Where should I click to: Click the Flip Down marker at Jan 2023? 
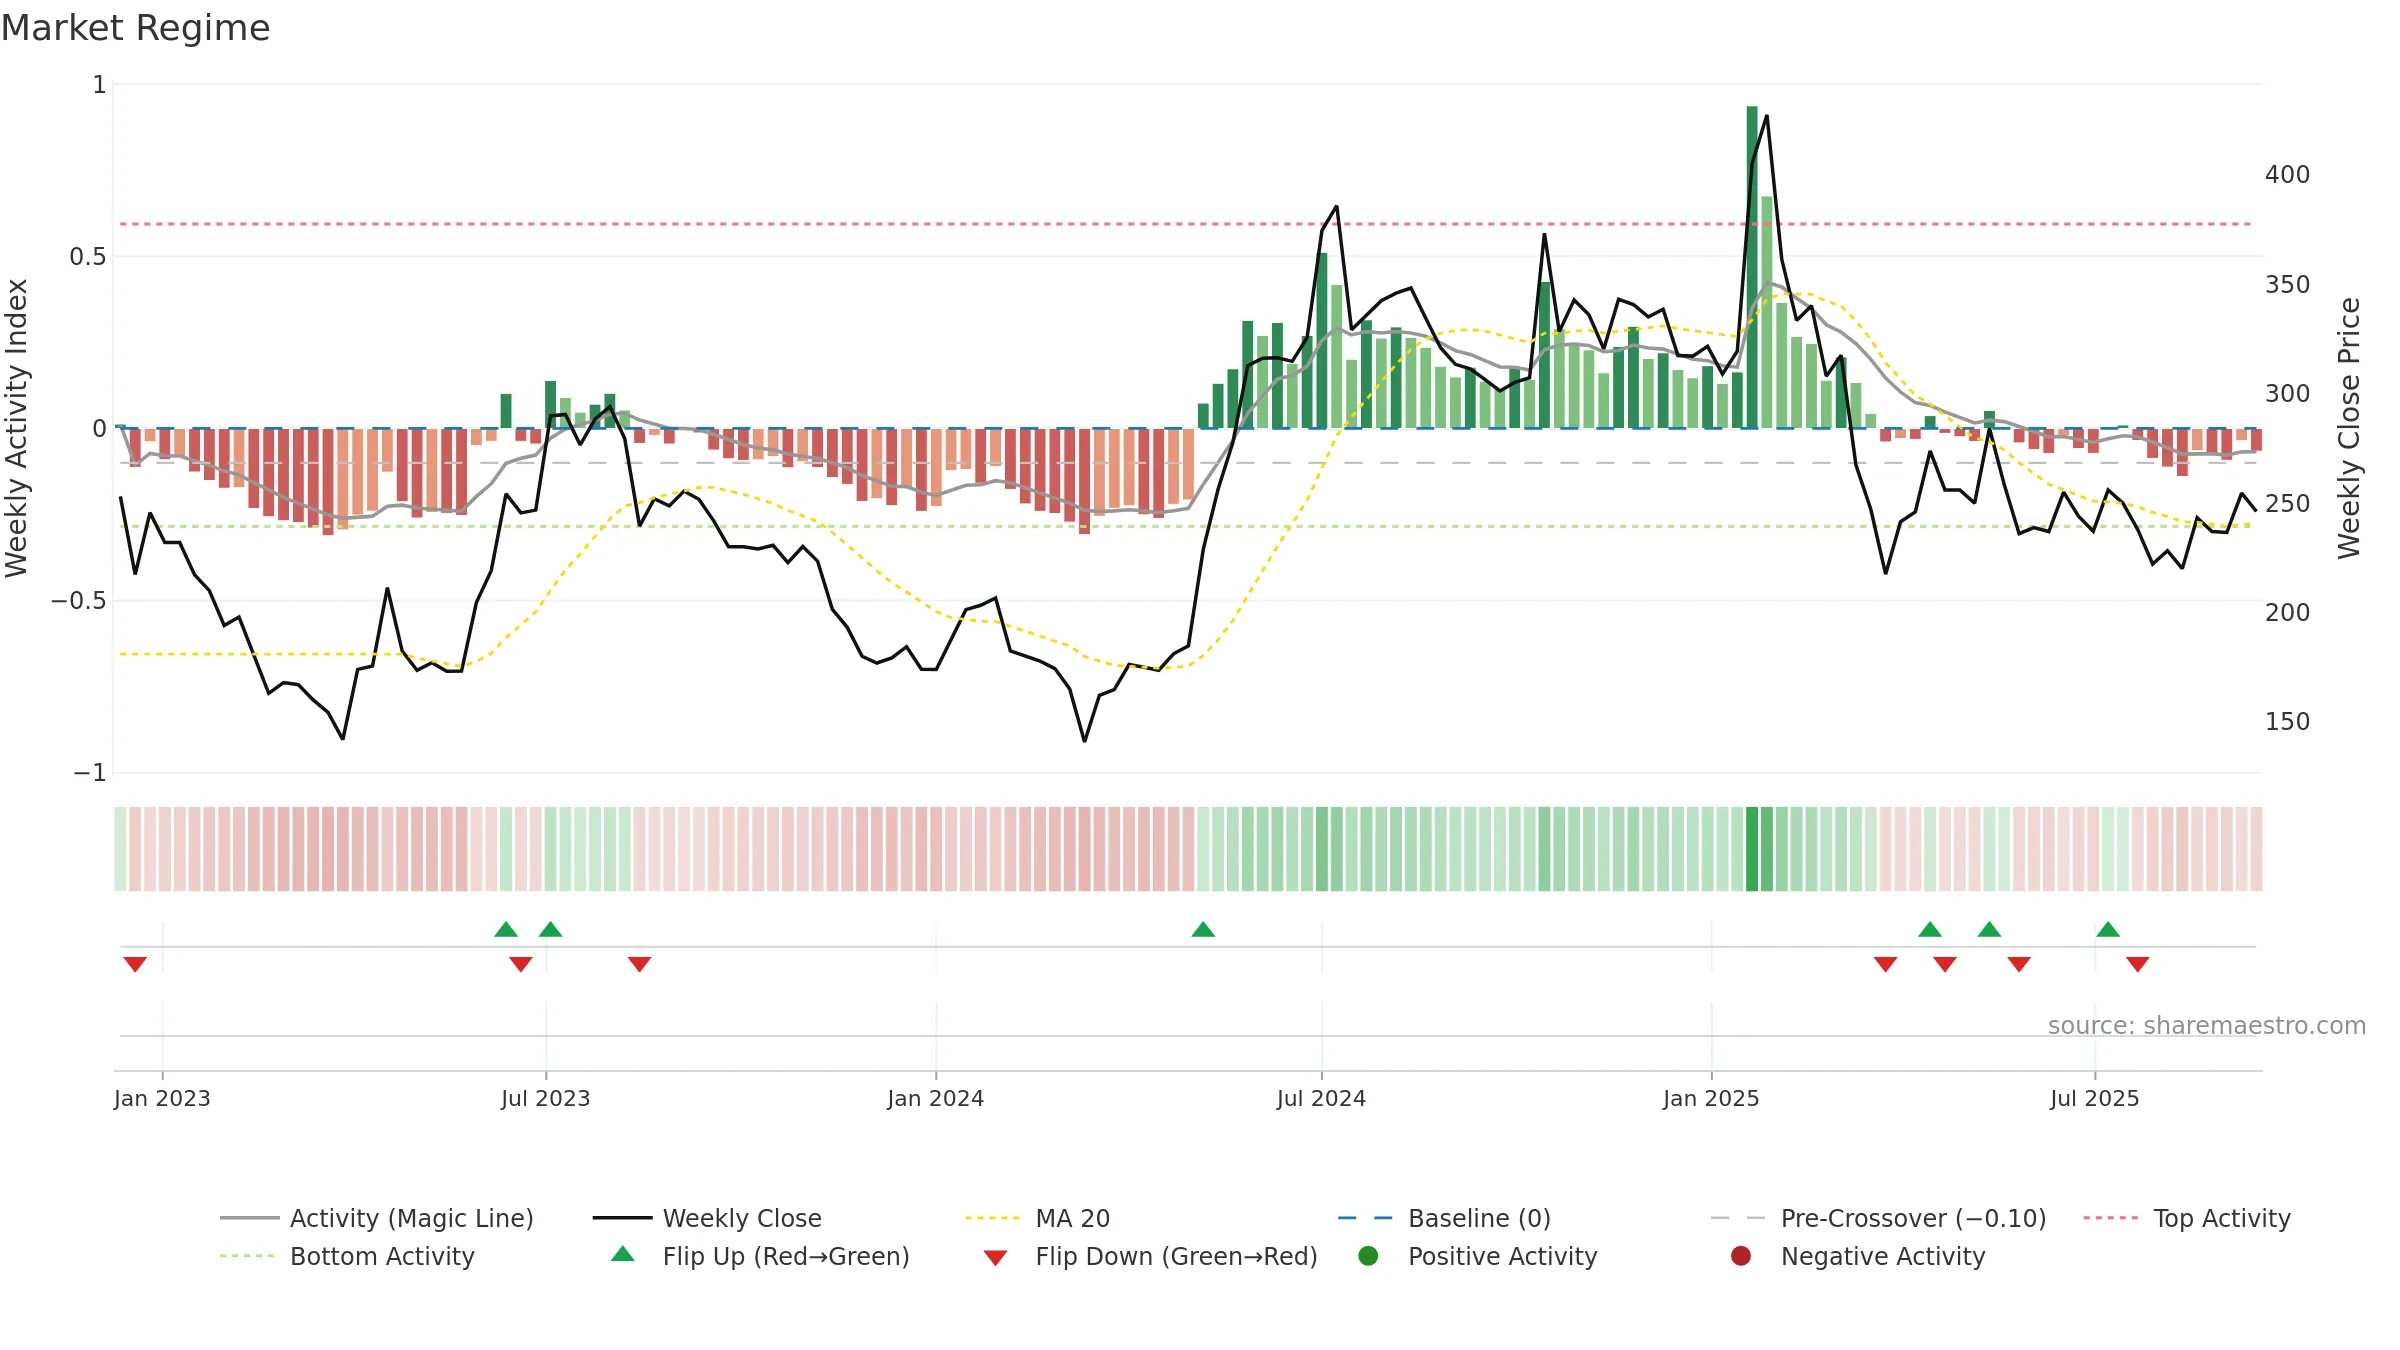click(x=135, y=964)
